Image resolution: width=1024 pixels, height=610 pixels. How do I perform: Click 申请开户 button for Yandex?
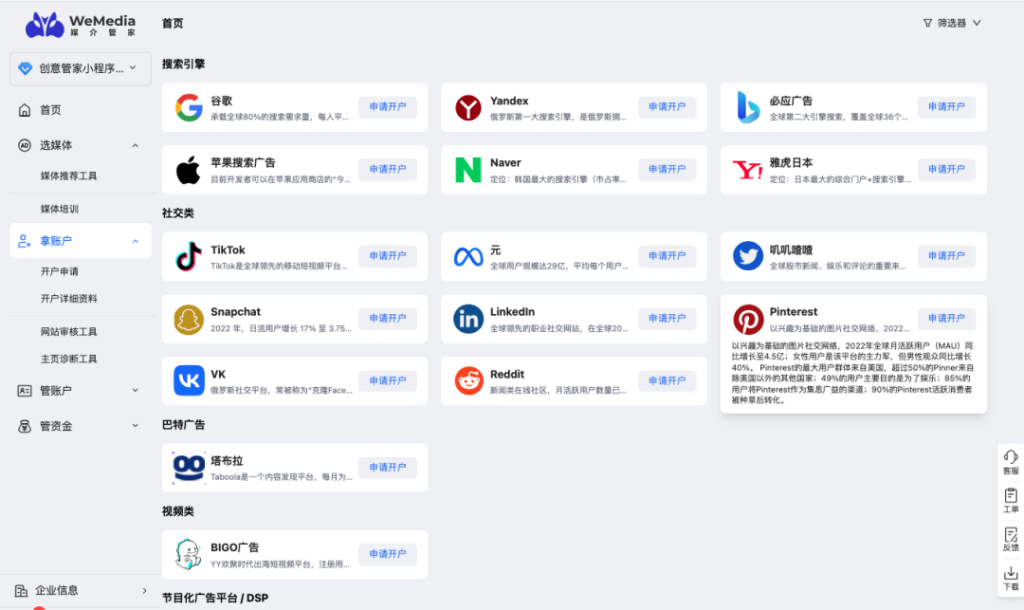pos(667,107)
